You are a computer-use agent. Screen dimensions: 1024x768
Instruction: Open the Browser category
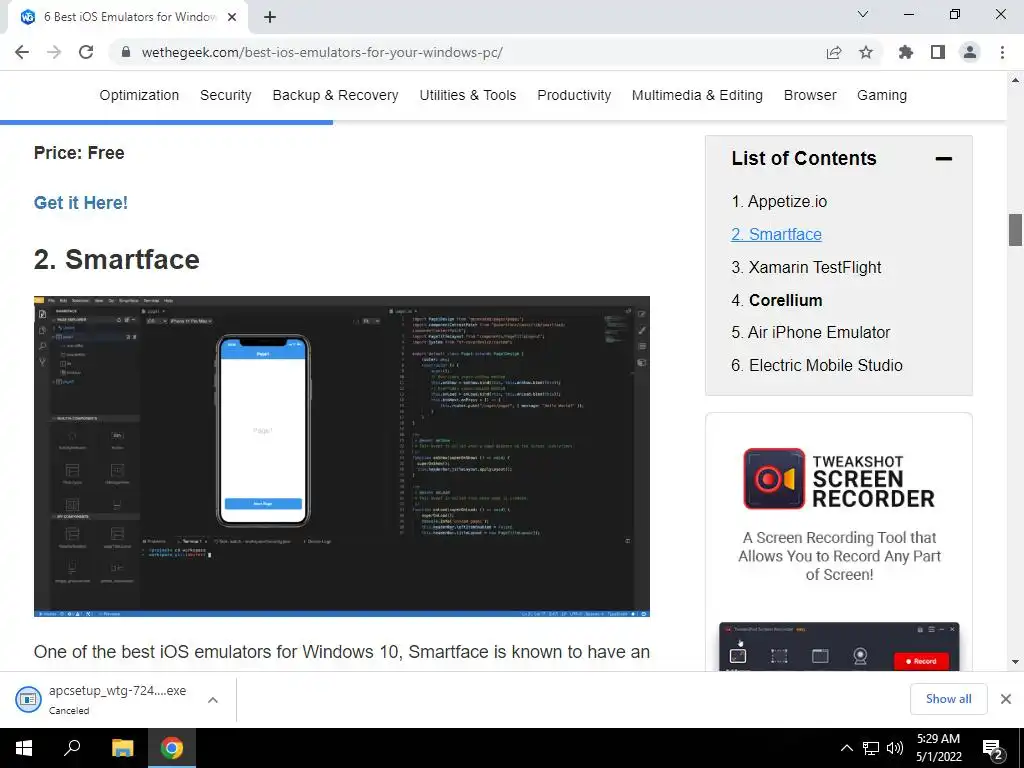[x=810, y=95]
